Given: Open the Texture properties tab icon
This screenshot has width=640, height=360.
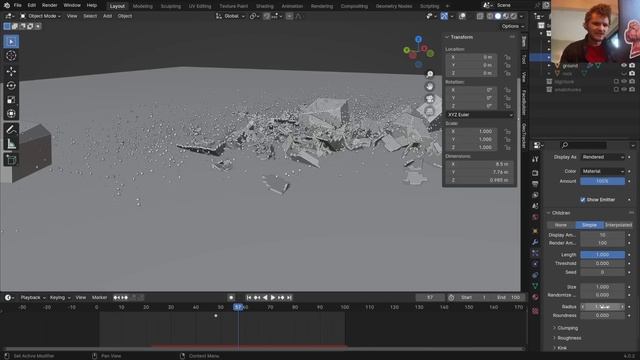Looking at the screenshot, I should tap(535, 311).
